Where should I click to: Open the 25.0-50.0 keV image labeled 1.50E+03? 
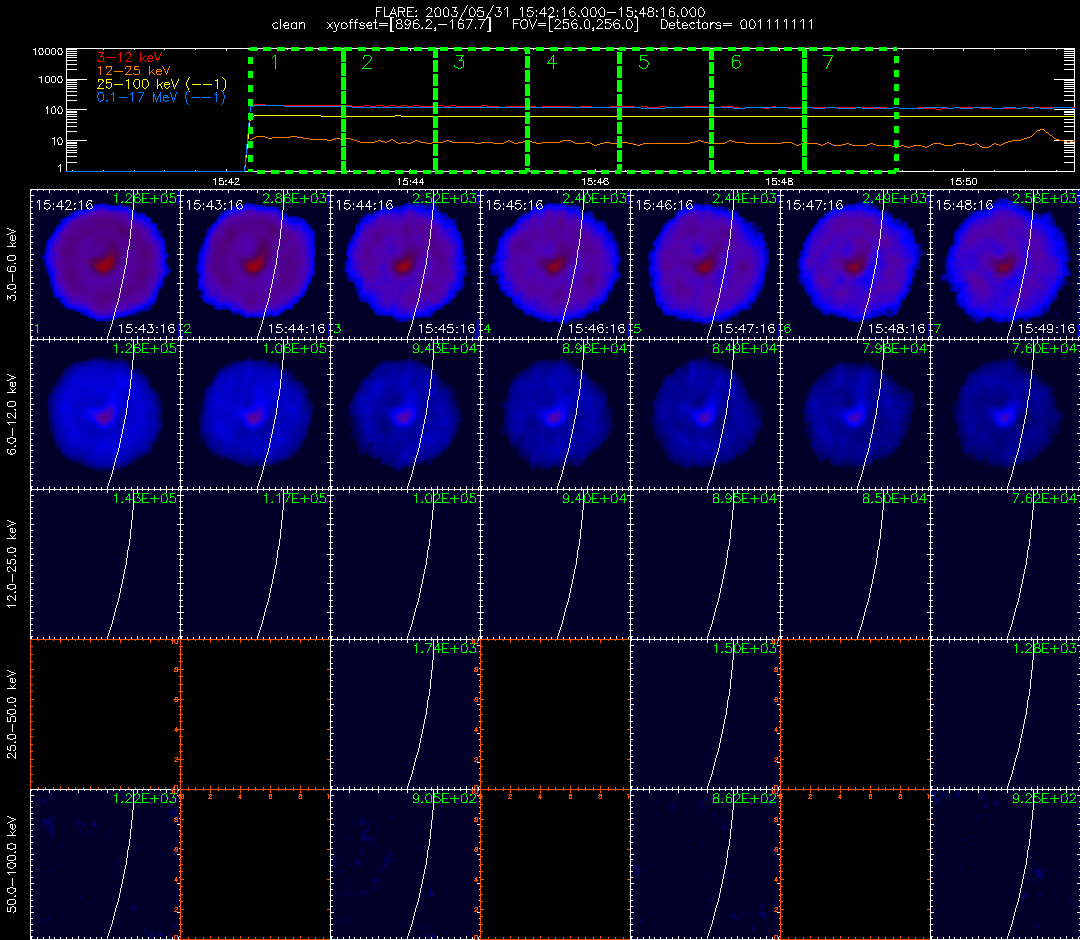click(x=706, y=715)
